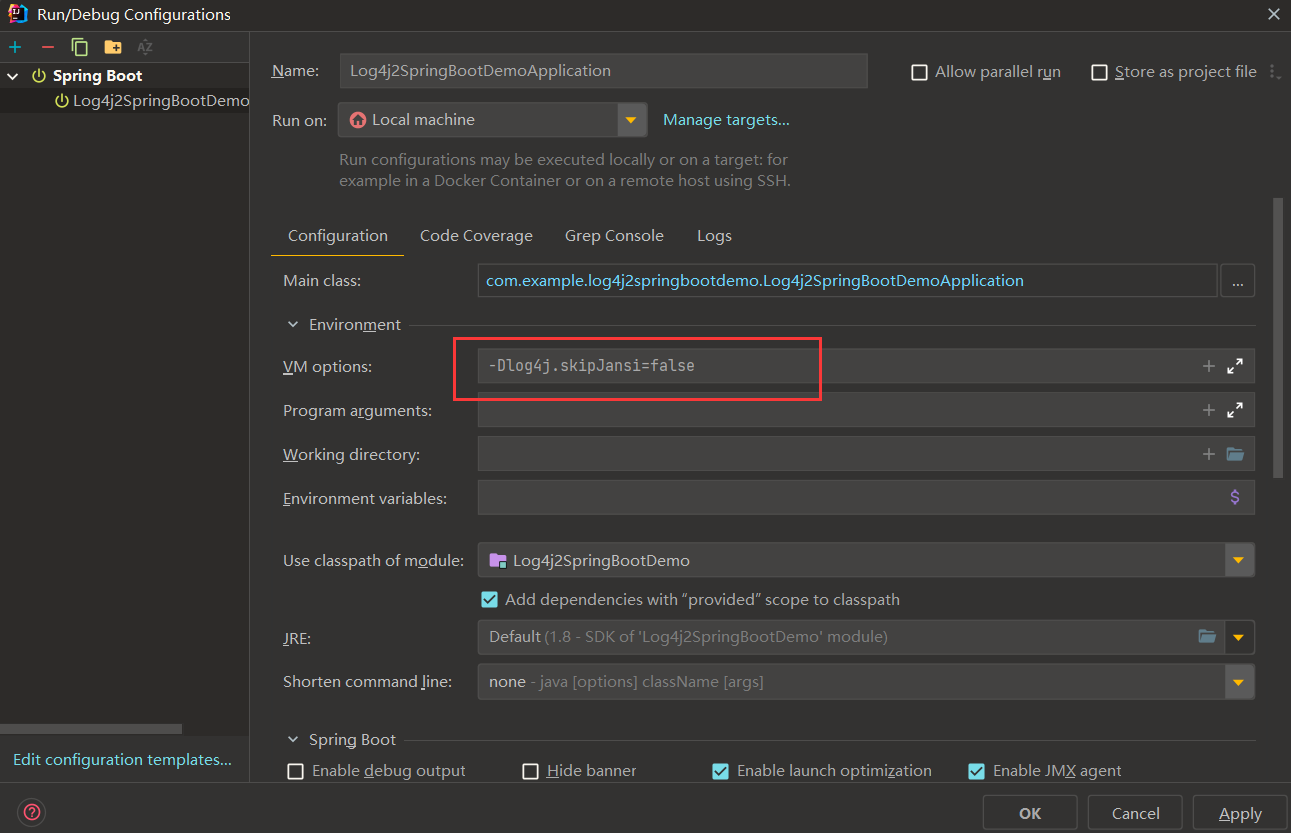Screen dimensions: 1291x833
Task: Enable the Allow parallel run checkbox
Action: tap(919, 72)
